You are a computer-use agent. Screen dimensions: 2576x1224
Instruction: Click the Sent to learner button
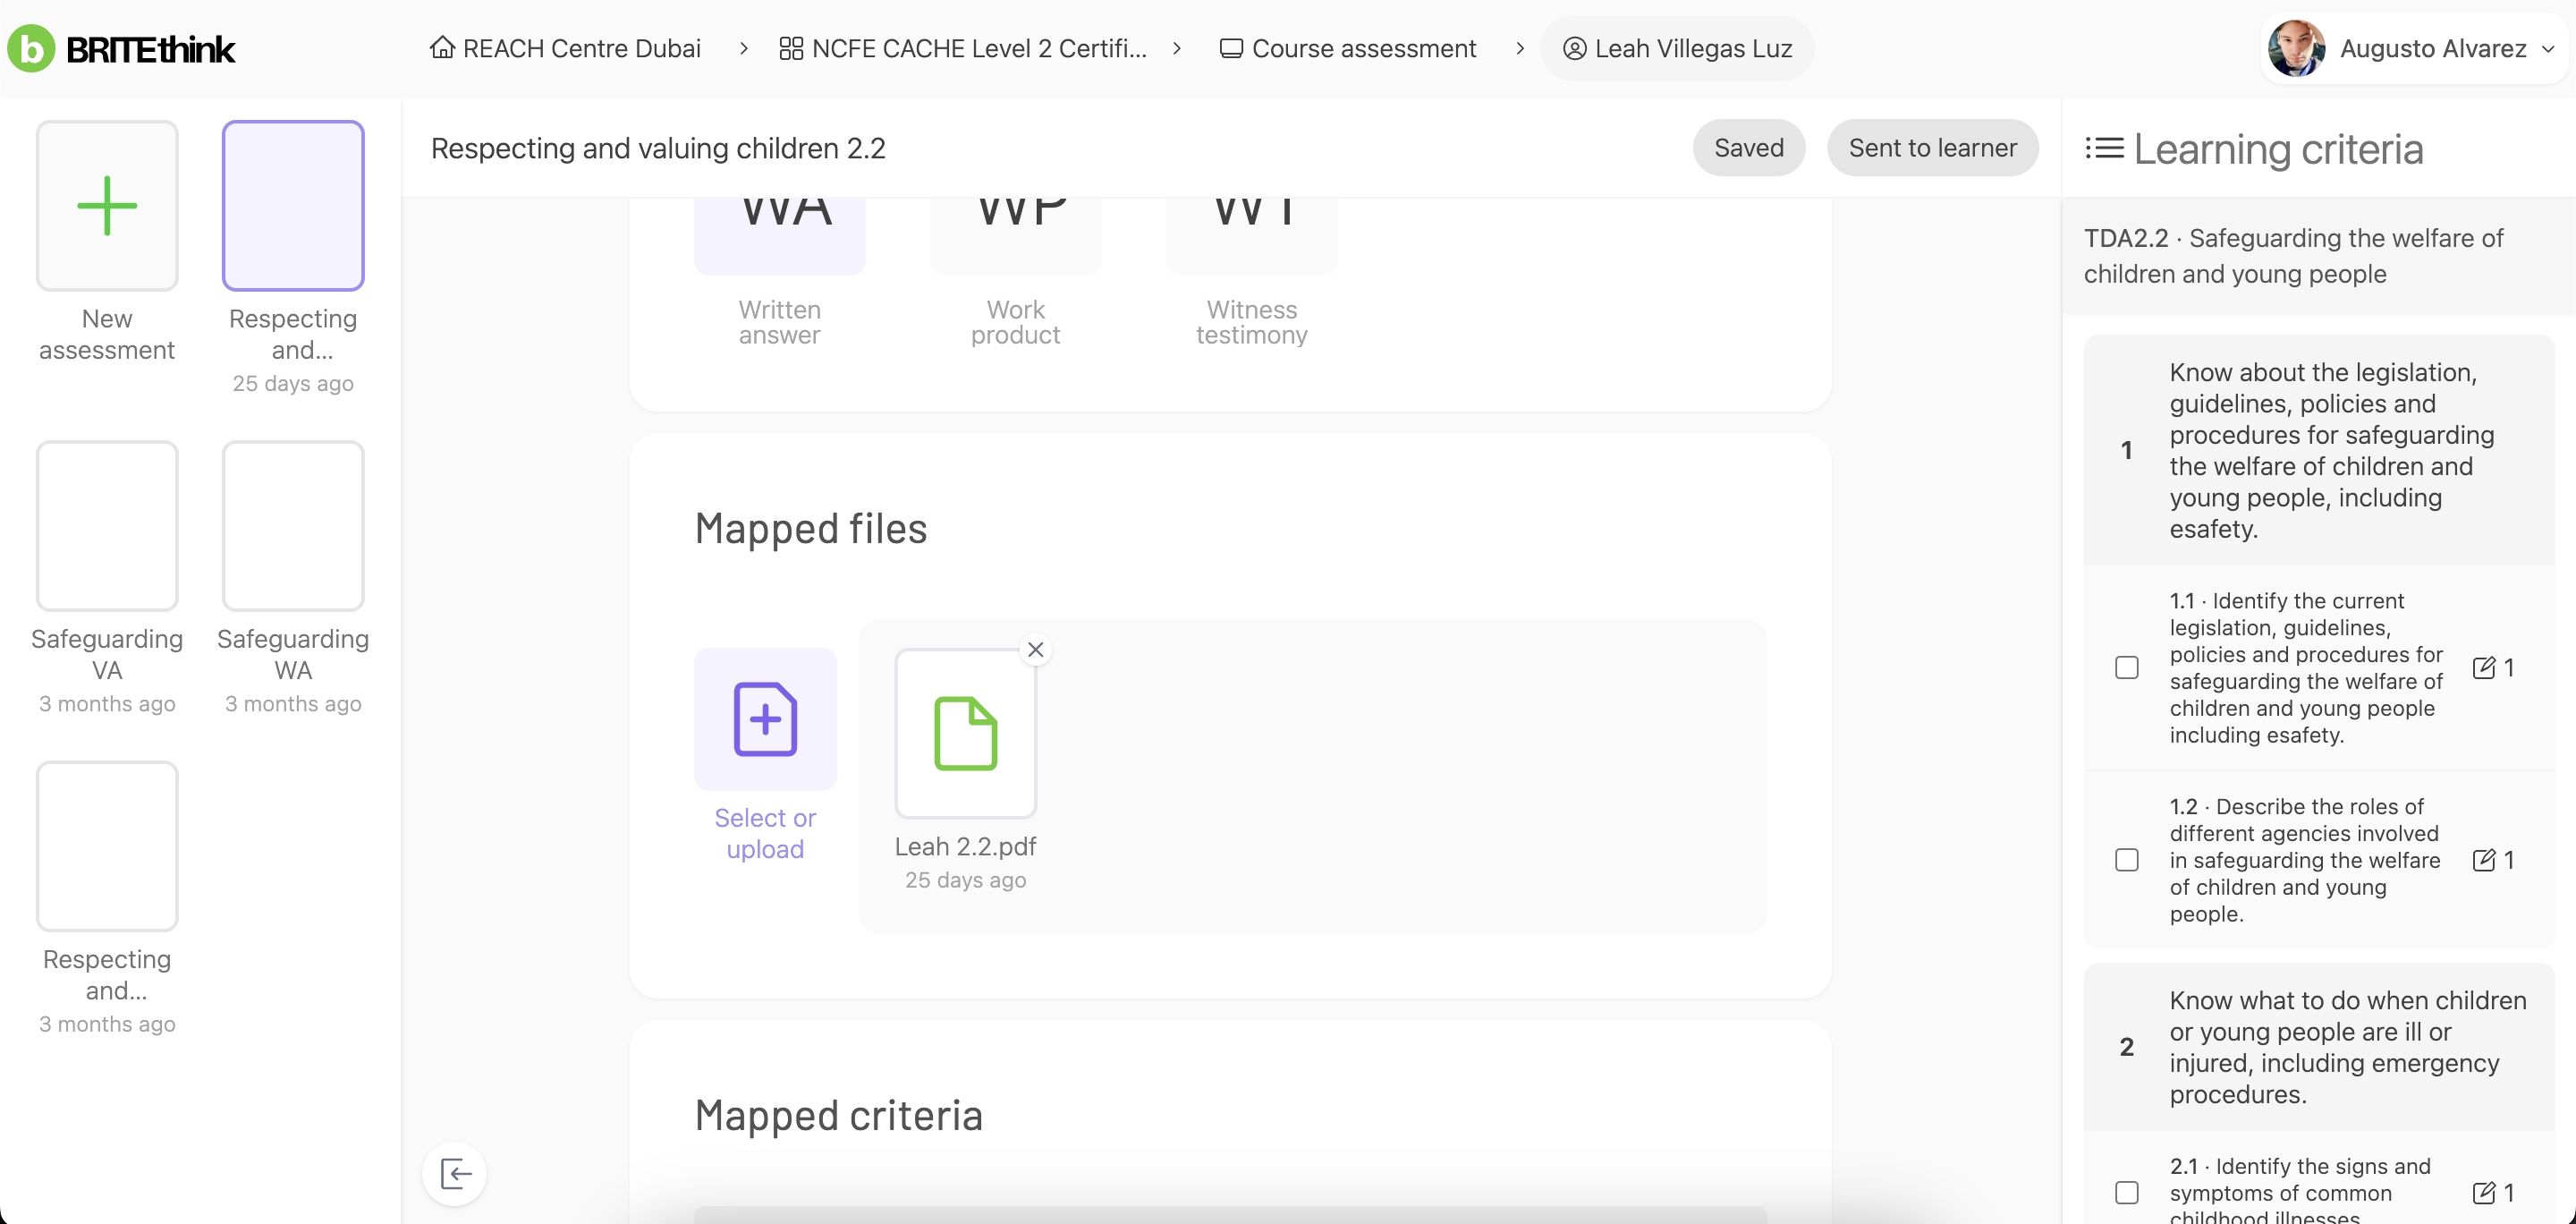tap(1932, 147)
